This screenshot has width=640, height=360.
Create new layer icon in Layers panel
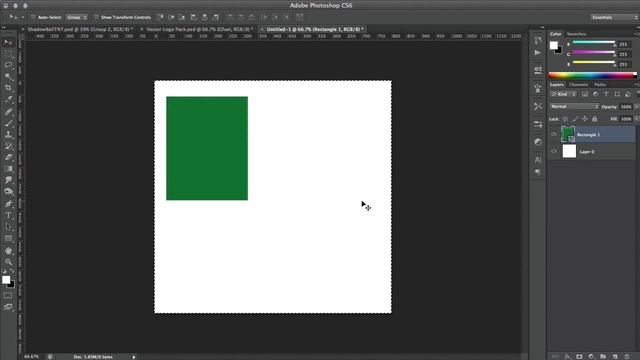coord(615,356)
